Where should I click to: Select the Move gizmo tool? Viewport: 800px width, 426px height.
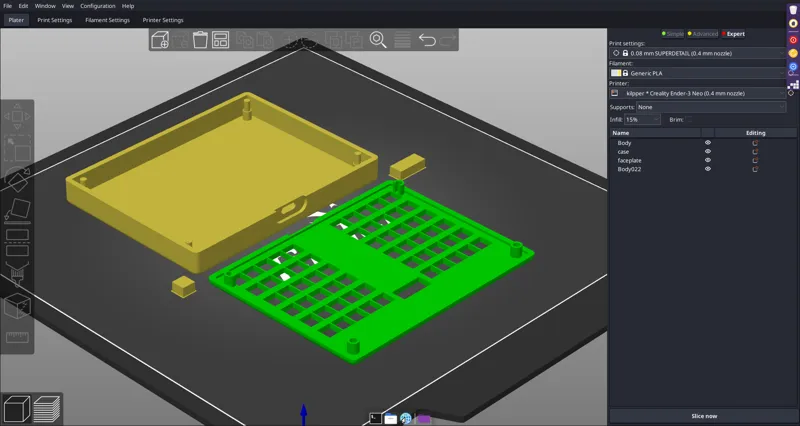click(17, 116)
